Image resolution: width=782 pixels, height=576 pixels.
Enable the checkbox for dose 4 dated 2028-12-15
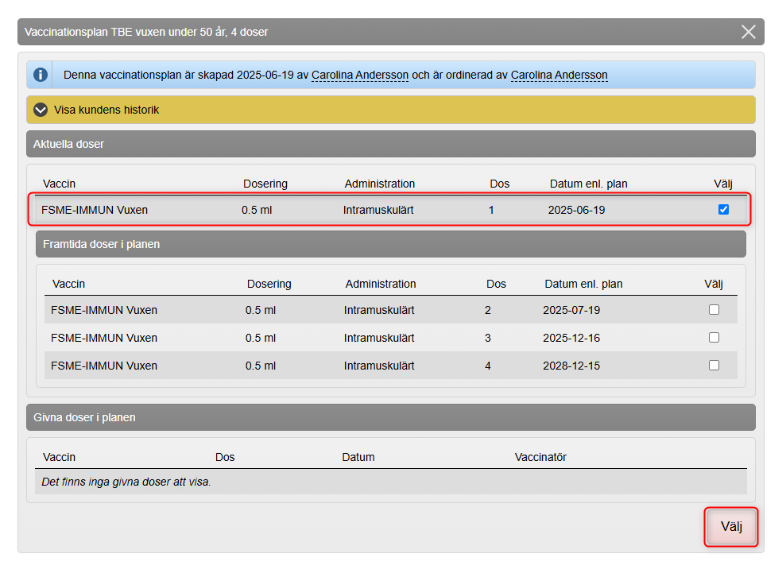[x=713, y=366]
